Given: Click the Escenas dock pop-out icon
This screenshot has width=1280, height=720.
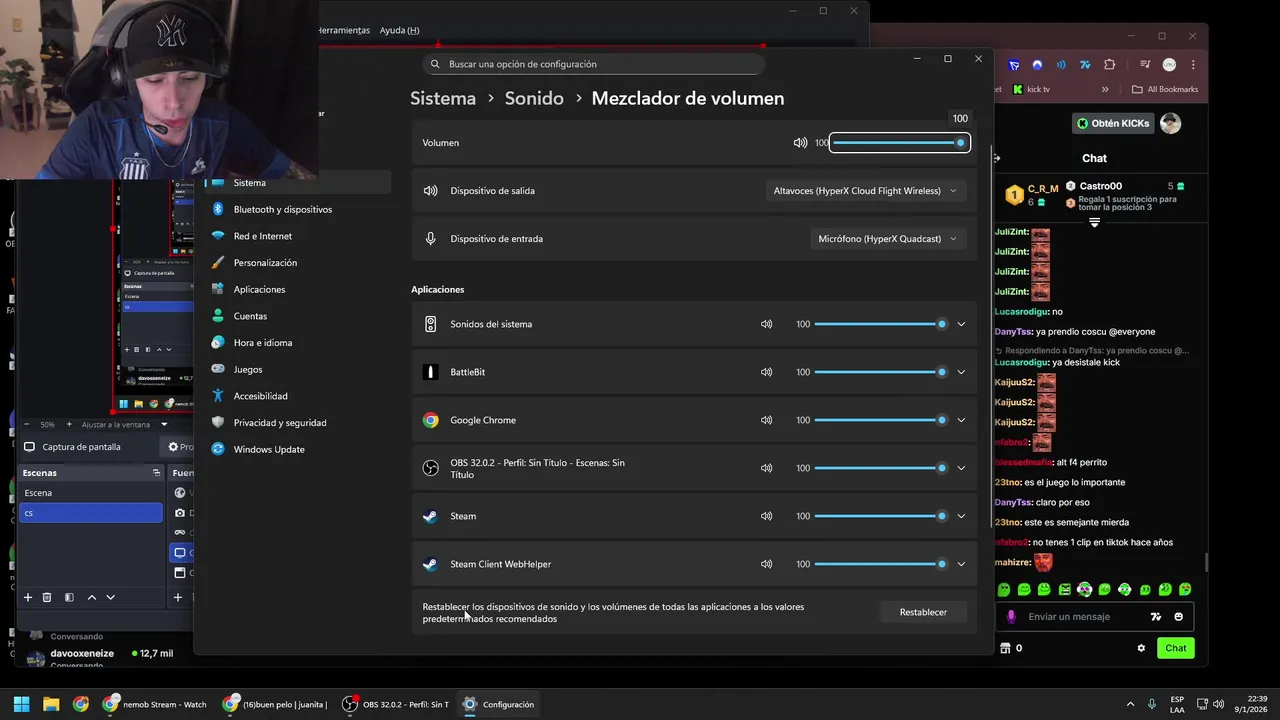Looking at the screenshot, I should click(x=156, y=472).
